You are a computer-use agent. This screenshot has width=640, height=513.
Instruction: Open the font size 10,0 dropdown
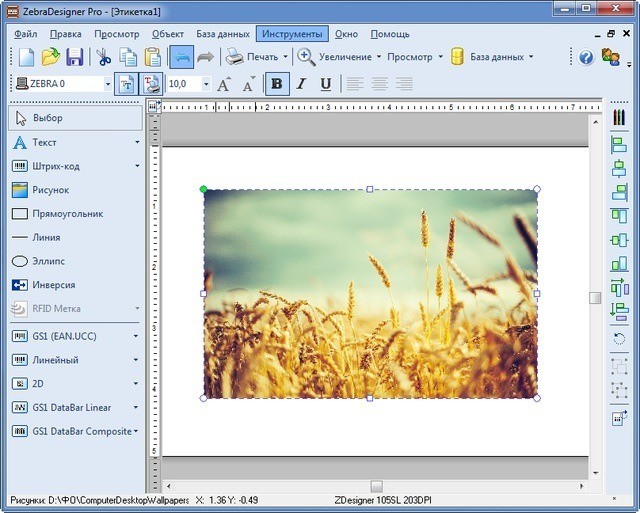pyautogui.click(x=206, y=84)
